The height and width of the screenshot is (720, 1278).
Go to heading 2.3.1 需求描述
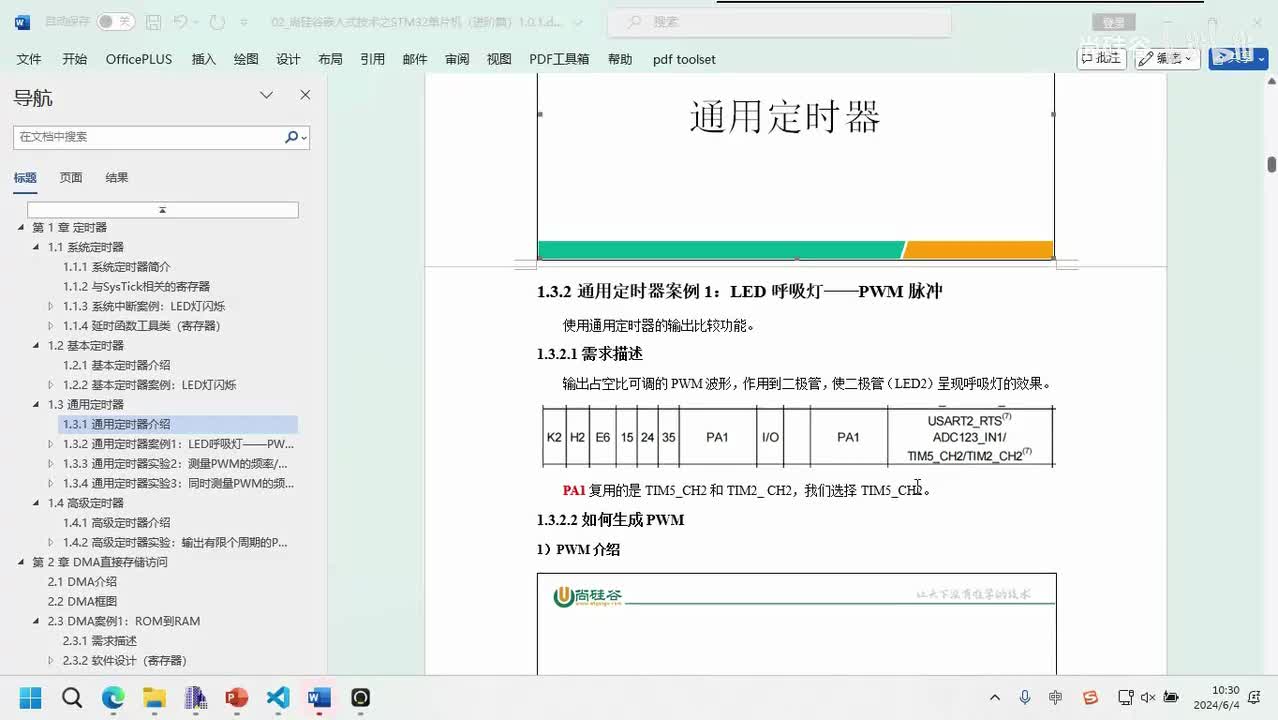point(100,641)
